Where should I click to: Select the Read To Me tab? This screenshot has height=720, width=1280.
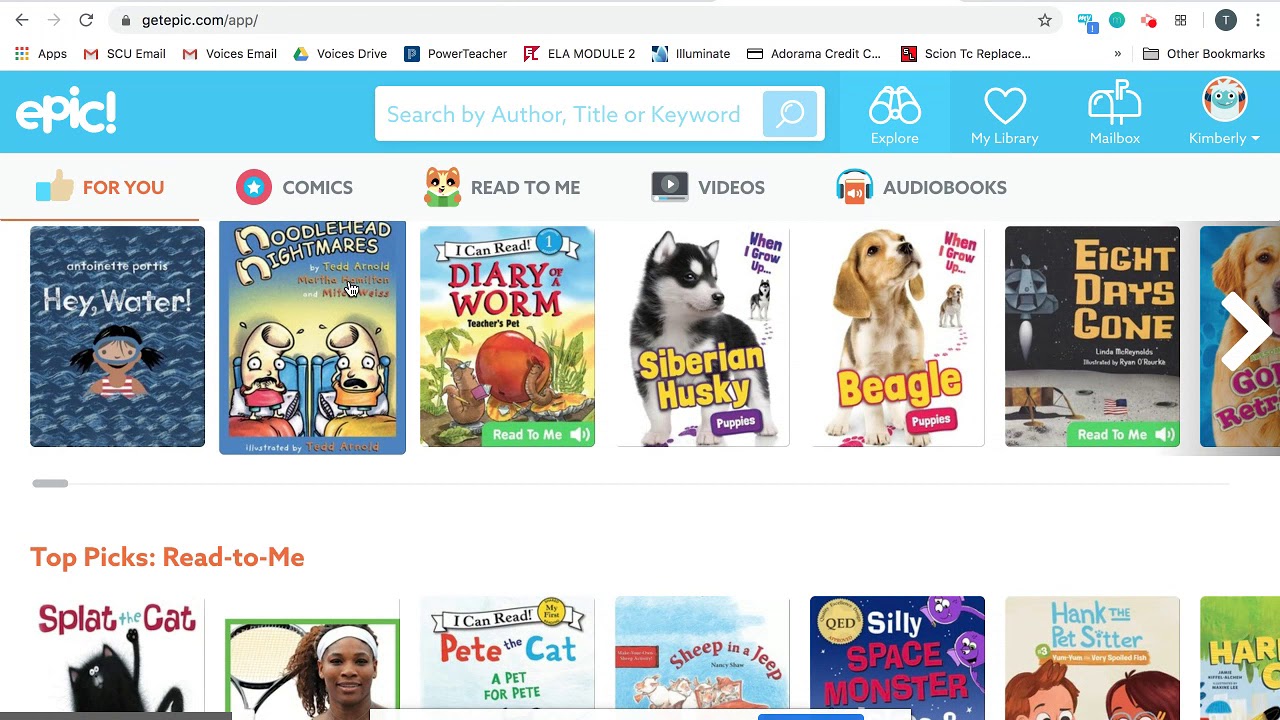pyautogui.click(x=502, y=187)
